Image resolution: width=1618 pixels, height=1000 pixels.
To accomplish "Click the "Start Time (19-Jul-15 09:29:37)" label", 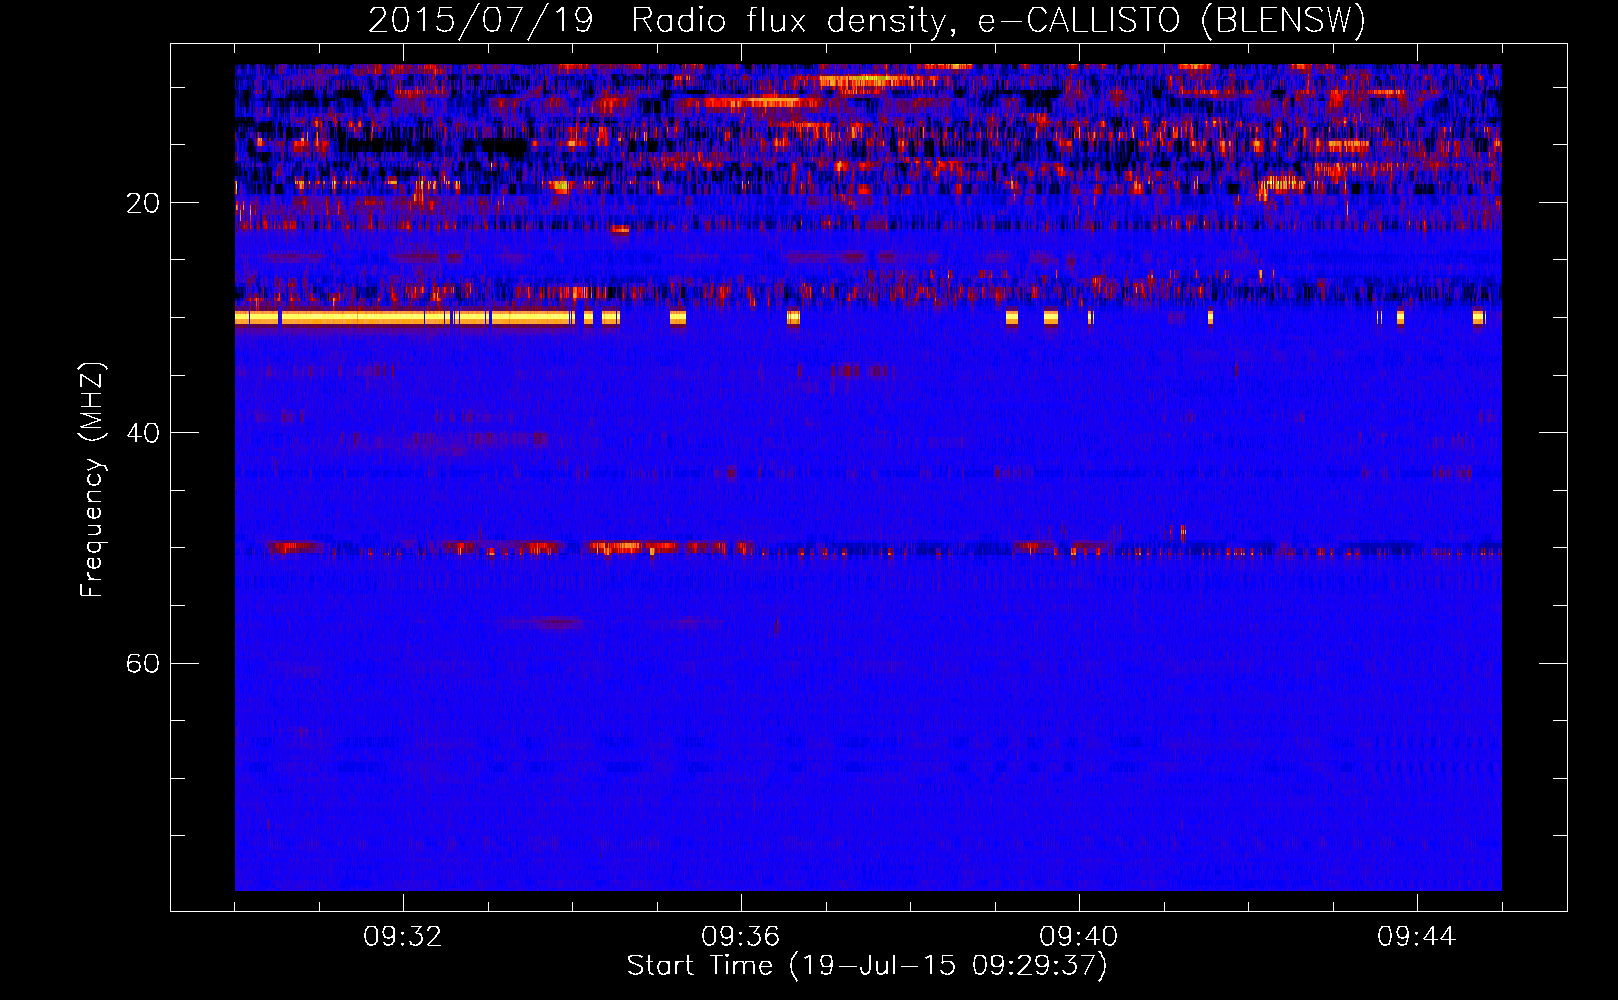I will click(x=867, y=966).
